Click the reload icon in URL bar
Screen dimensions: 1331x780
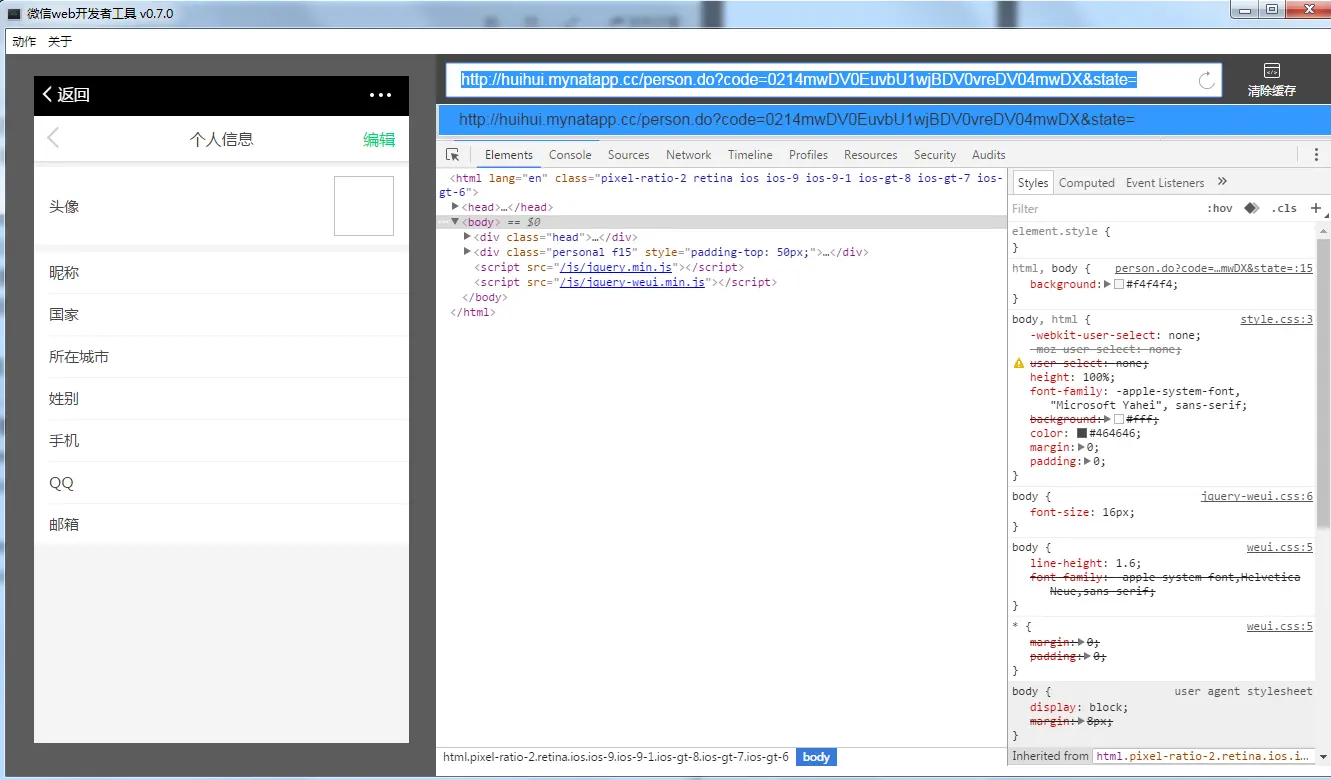pos(1206,80)
